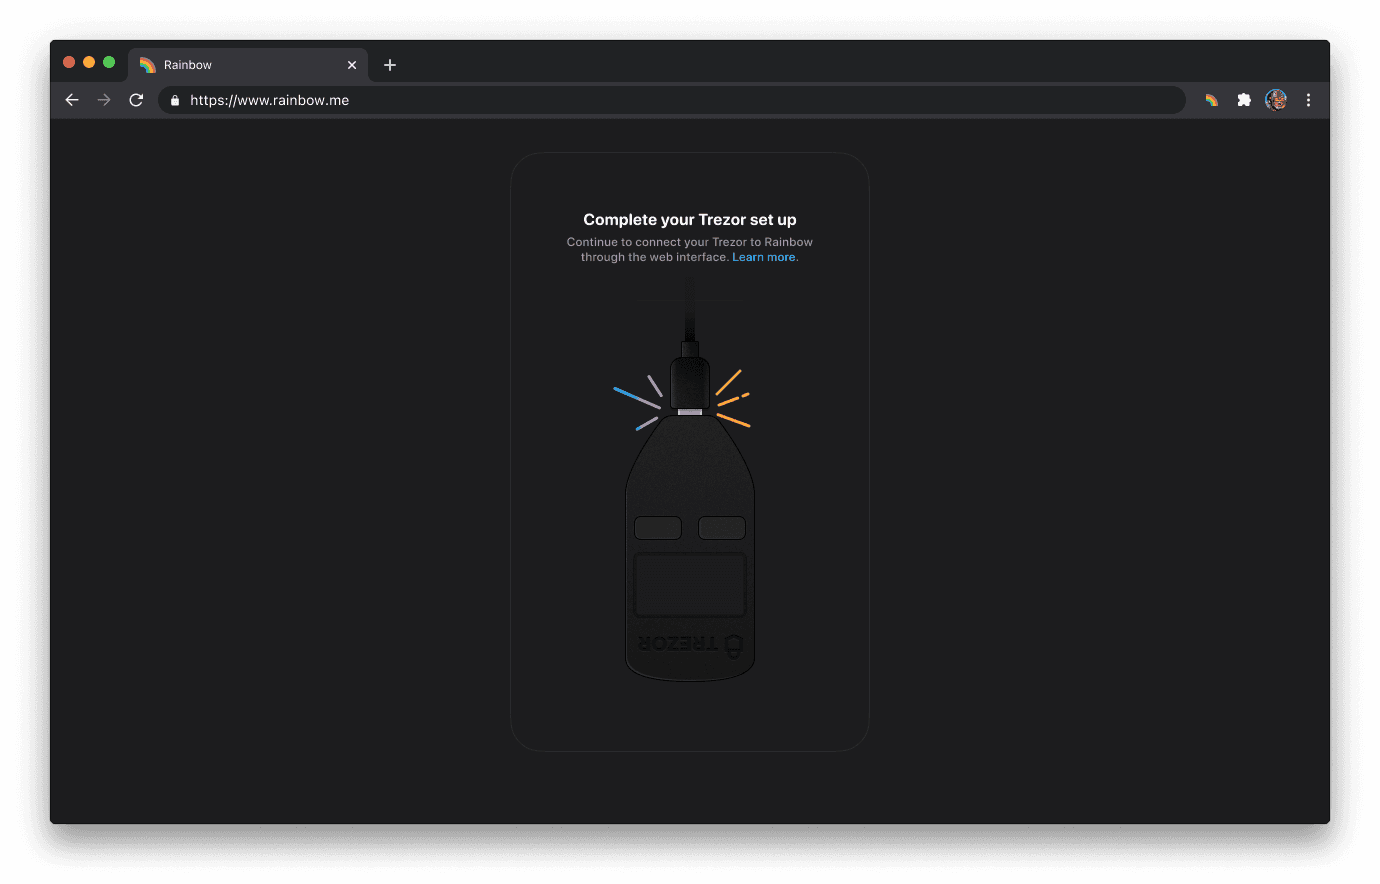Open the Learn more link
Screen dimensions: 1380x884
[764, 257]
